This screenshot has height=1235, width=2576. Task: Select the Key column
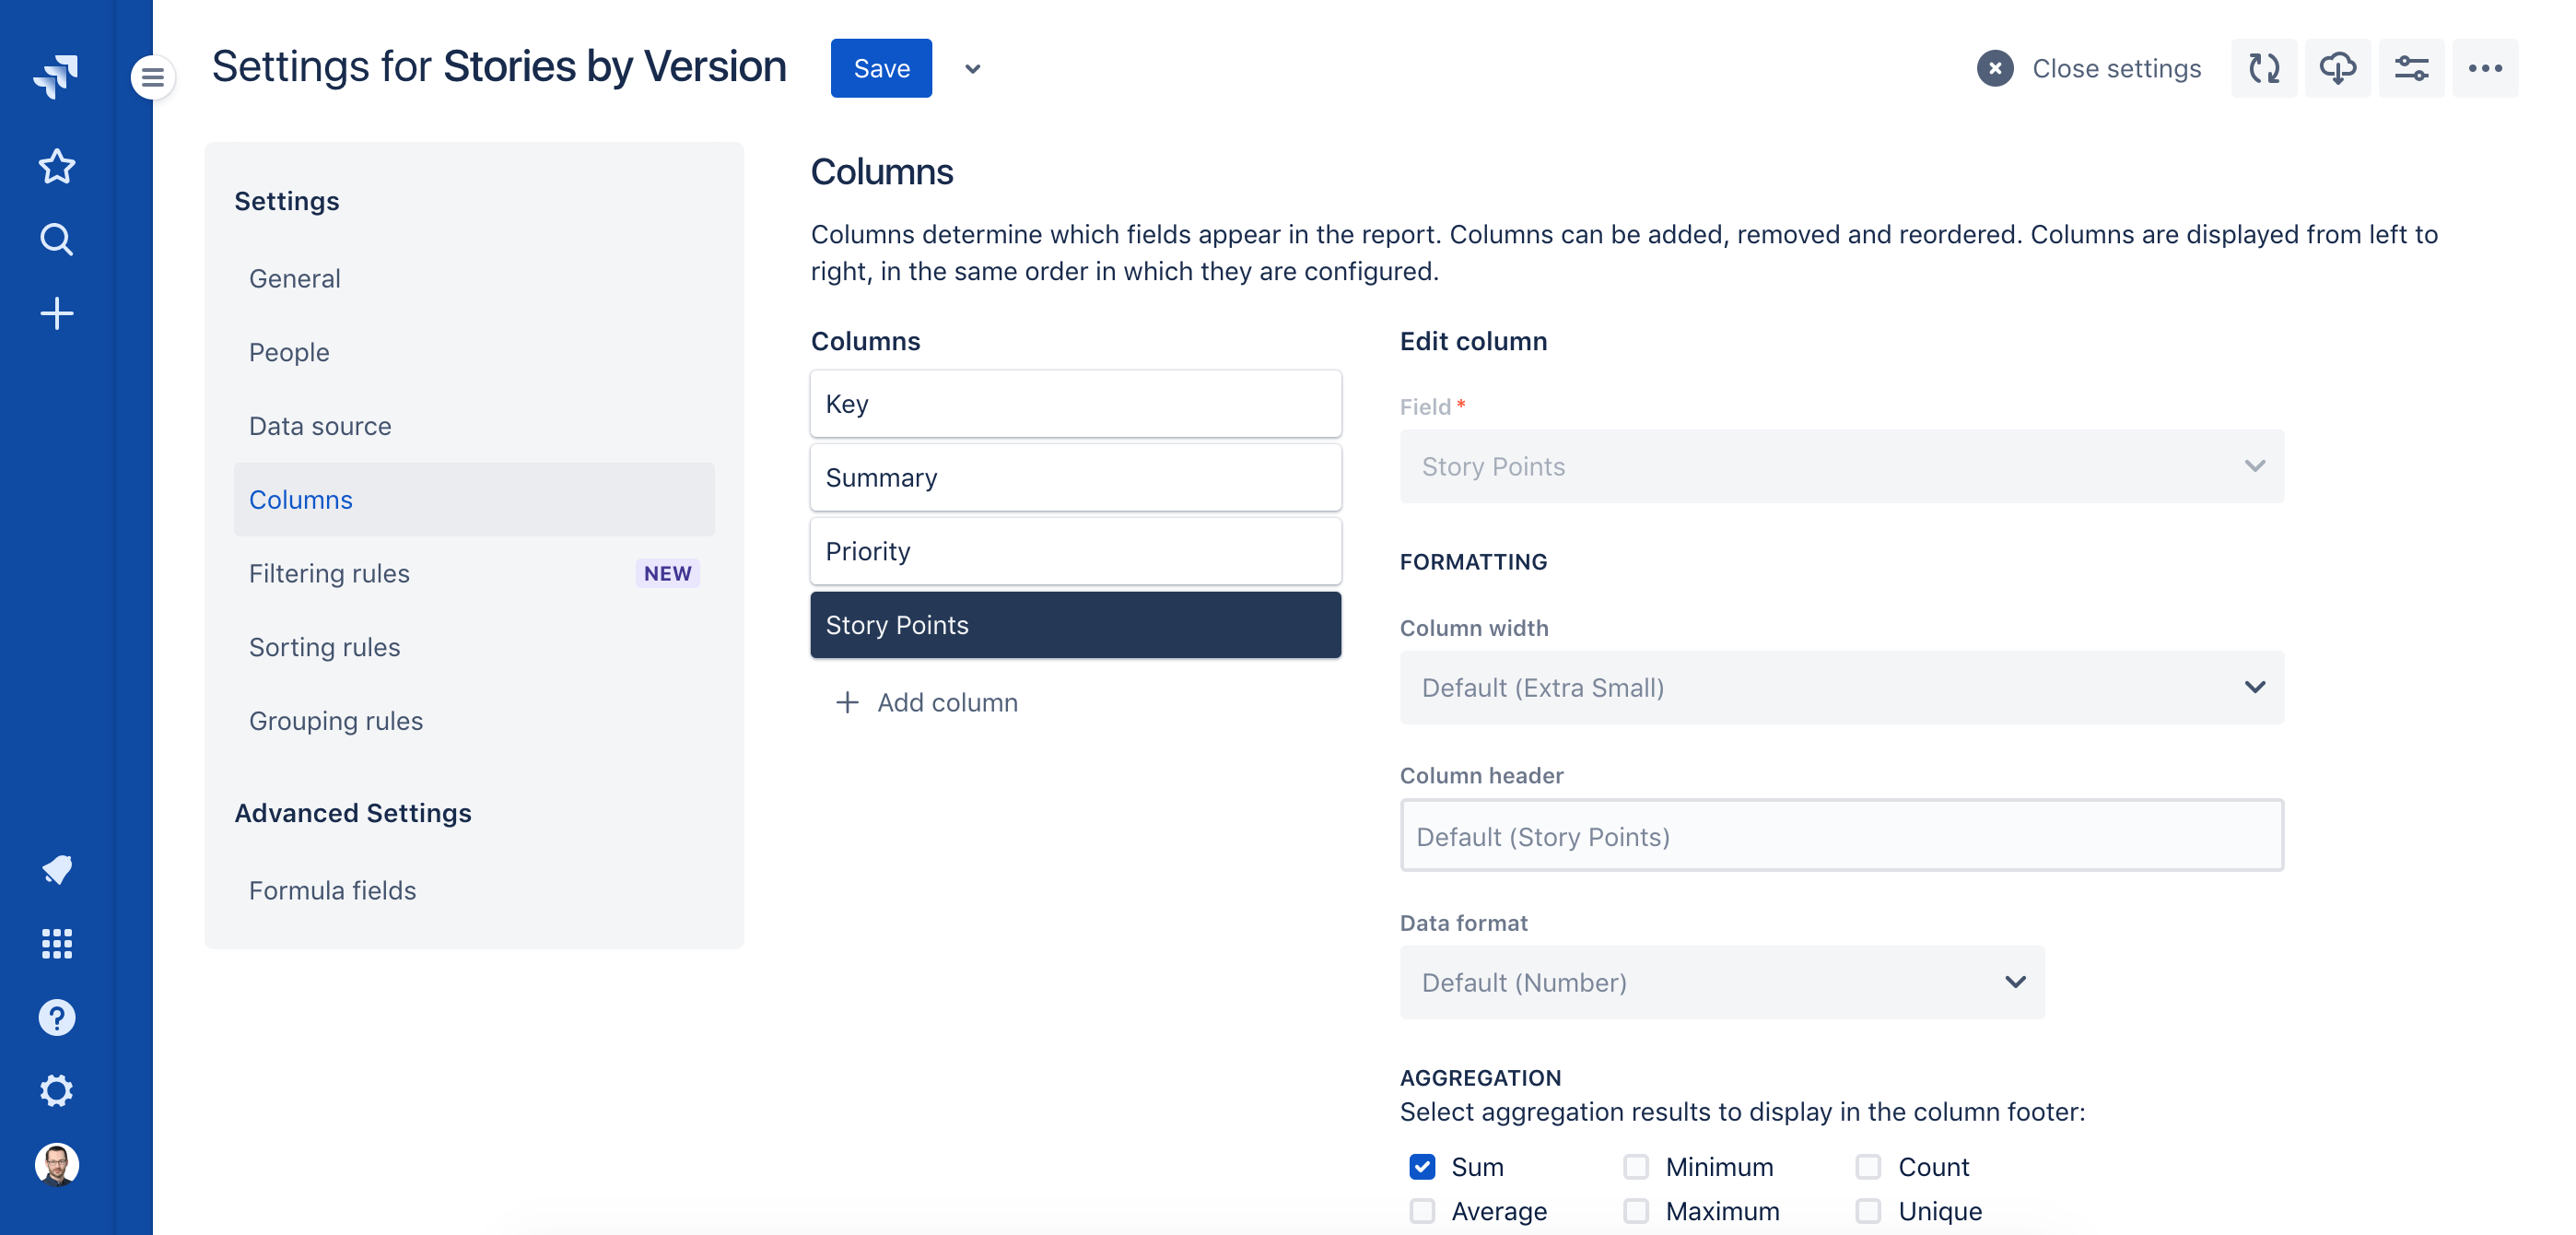coord(1075,404)
